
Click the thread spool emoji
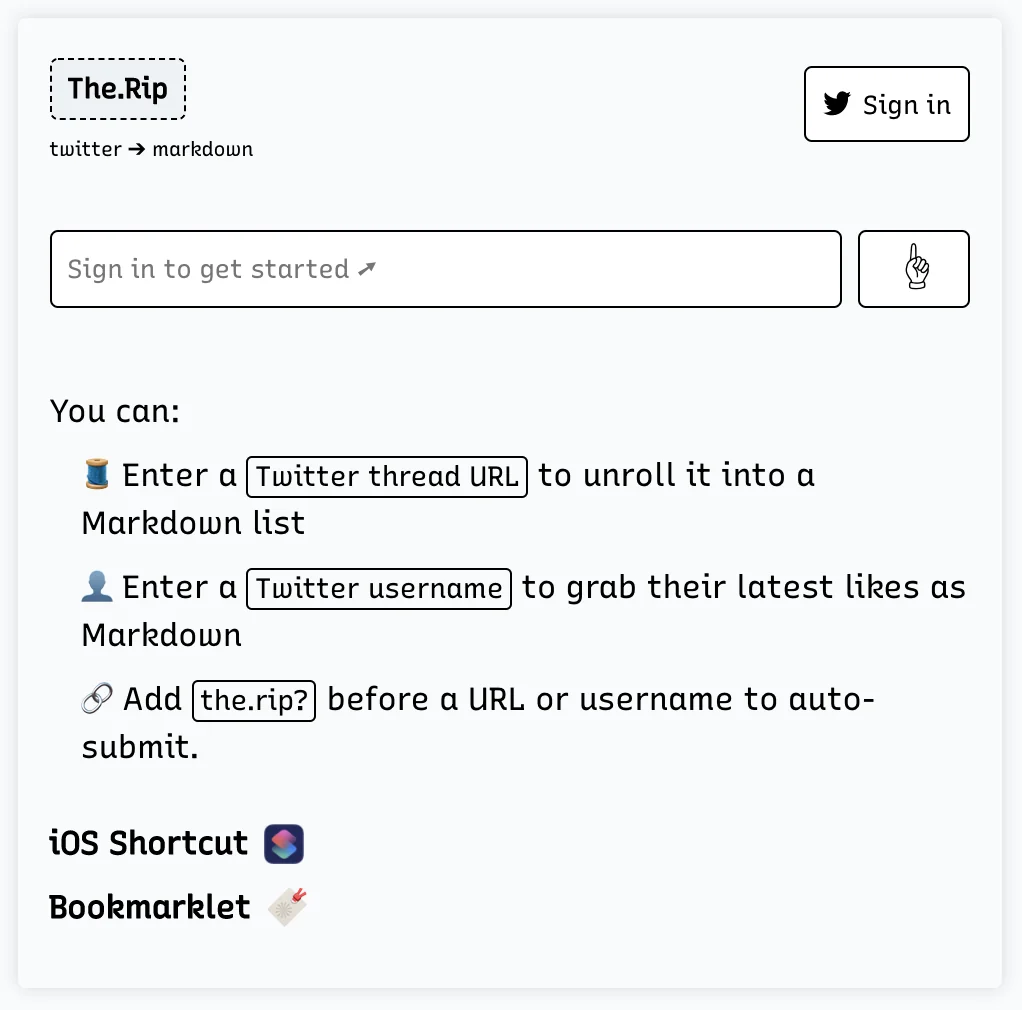[x=97, y=474]
